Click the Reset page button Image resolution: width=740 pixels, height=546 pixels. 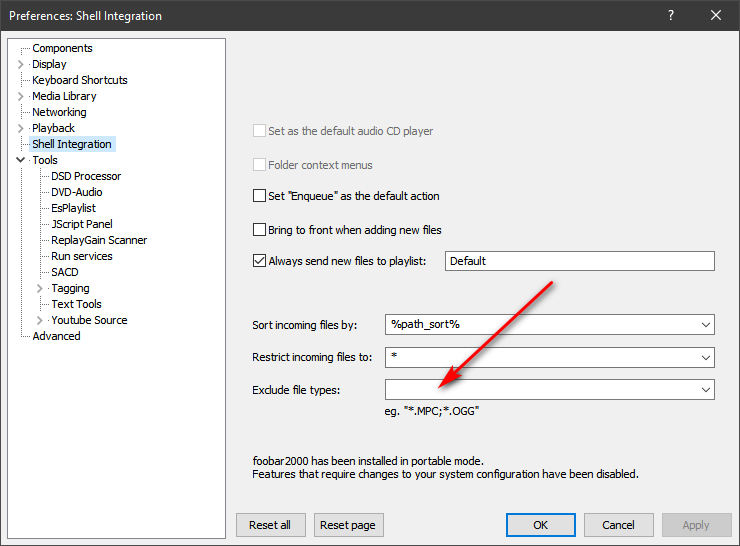348,525
